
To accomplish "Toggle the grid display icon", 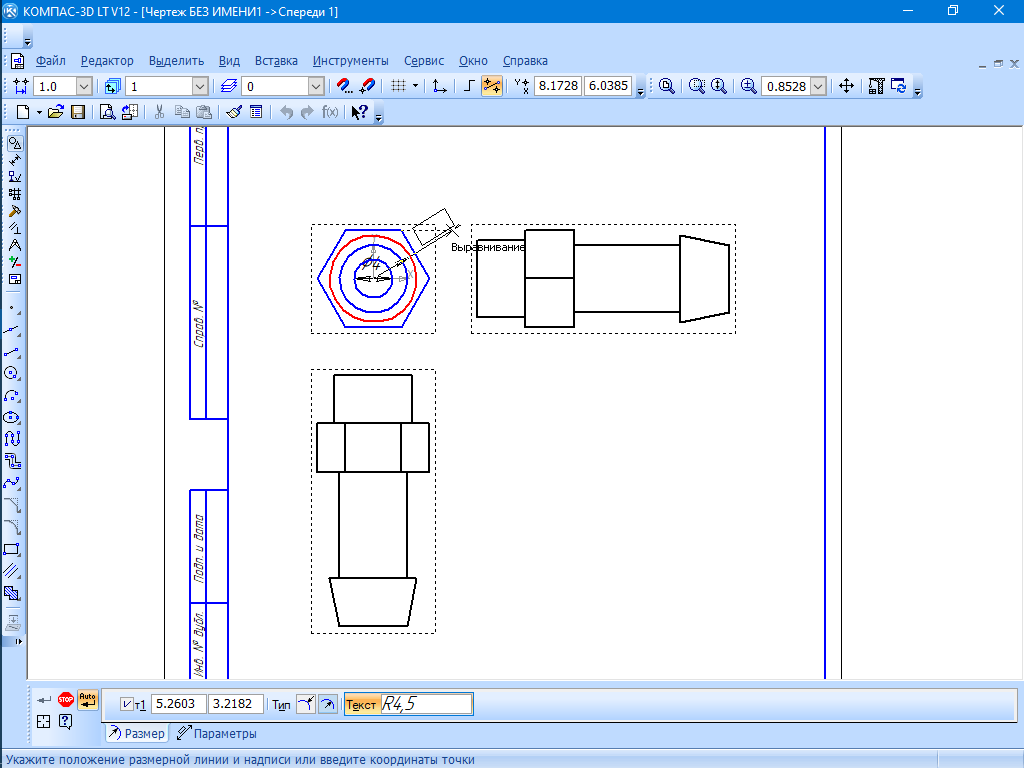I will coord(398,86).
